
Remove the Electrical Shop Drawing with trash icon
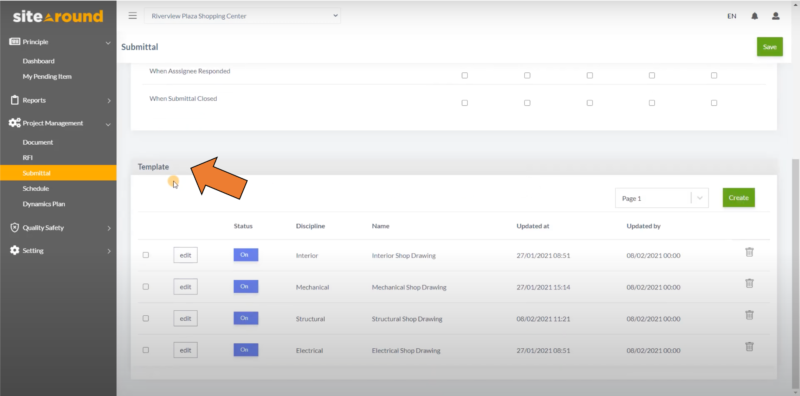click(749, 346)
